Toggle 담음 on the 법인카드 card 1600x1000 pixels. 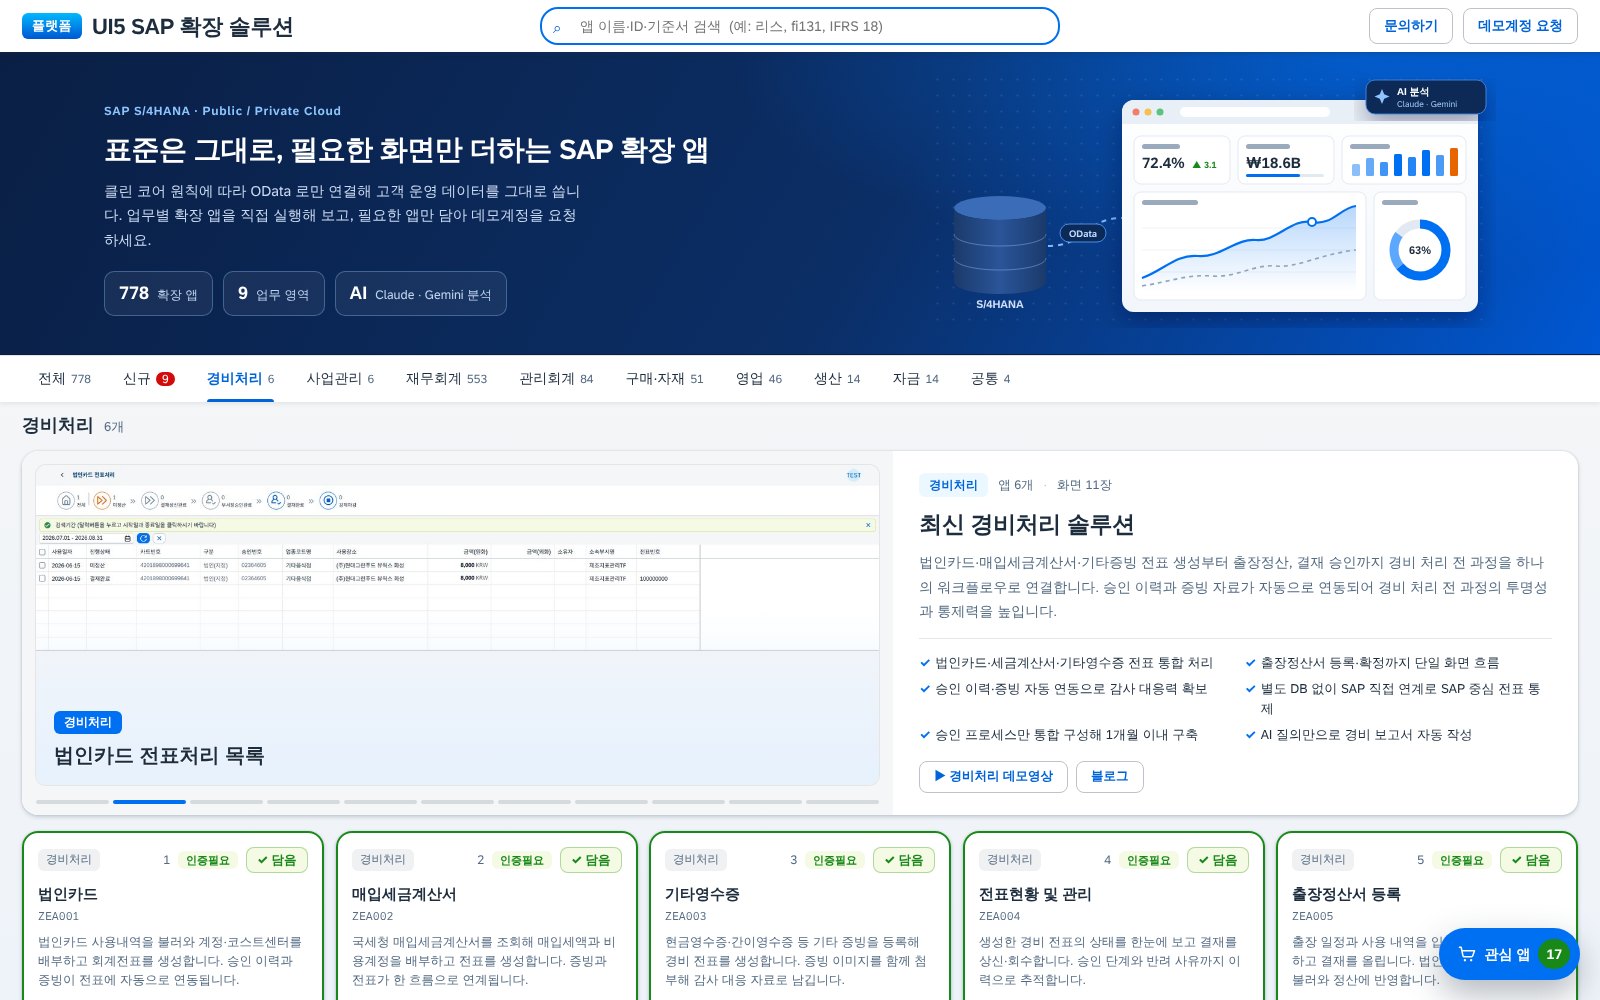tap(277, 860)
